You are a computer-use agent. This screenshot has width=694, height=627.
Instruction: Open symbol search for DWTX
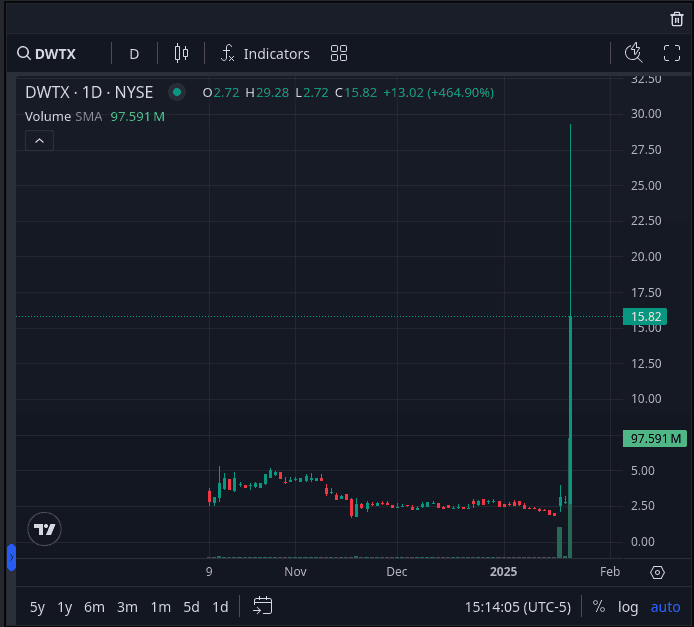point(47,54)
